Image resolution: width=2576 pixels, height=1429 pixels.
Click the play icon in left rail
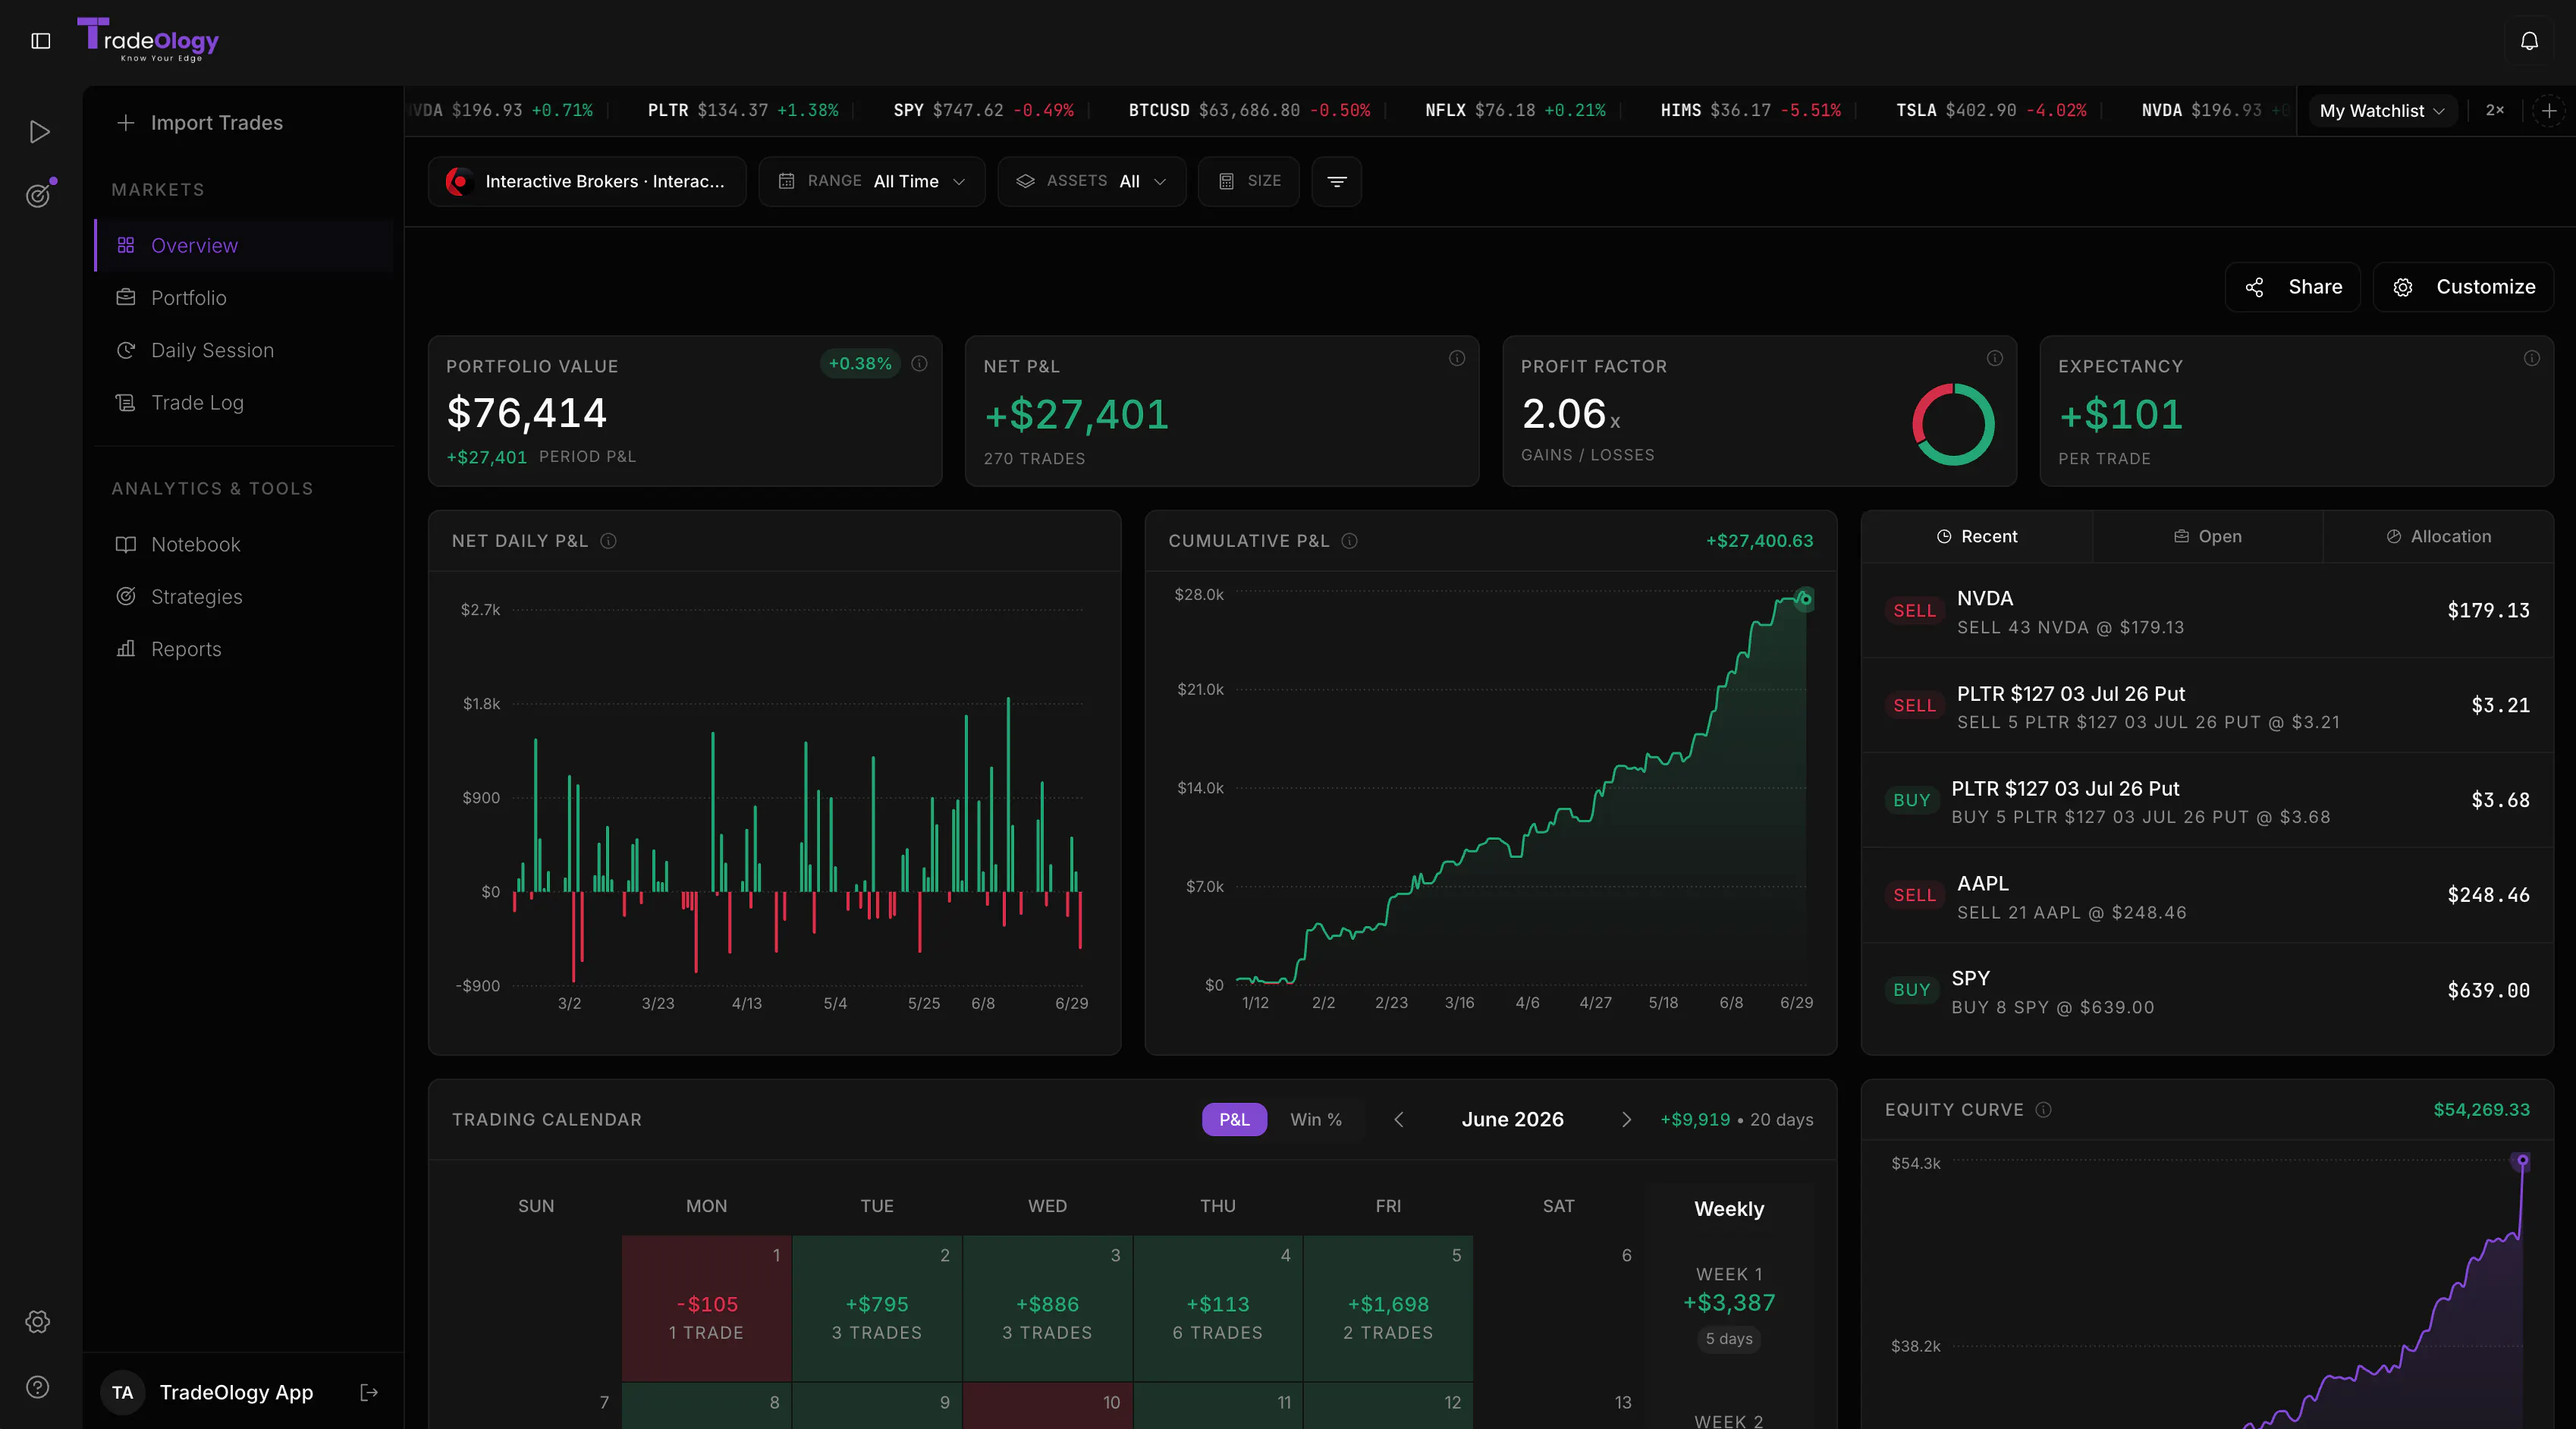39,132
